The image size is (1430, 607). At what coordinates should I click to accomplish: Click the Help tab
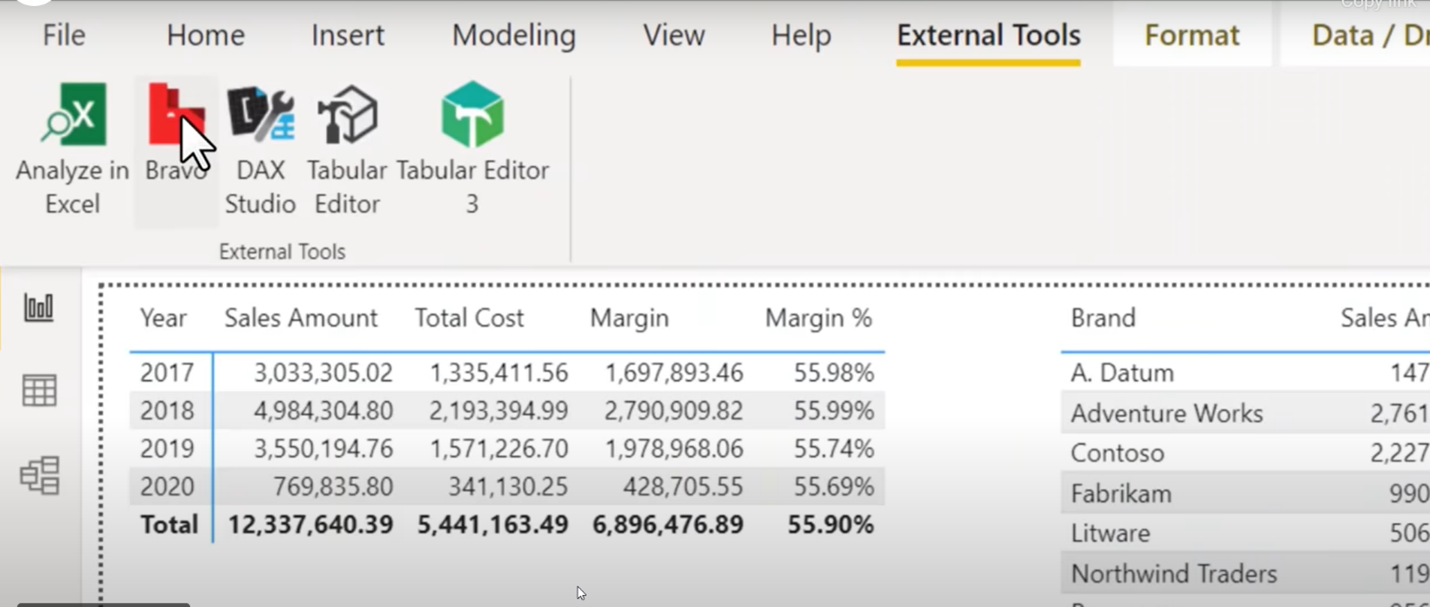(800, 35)
